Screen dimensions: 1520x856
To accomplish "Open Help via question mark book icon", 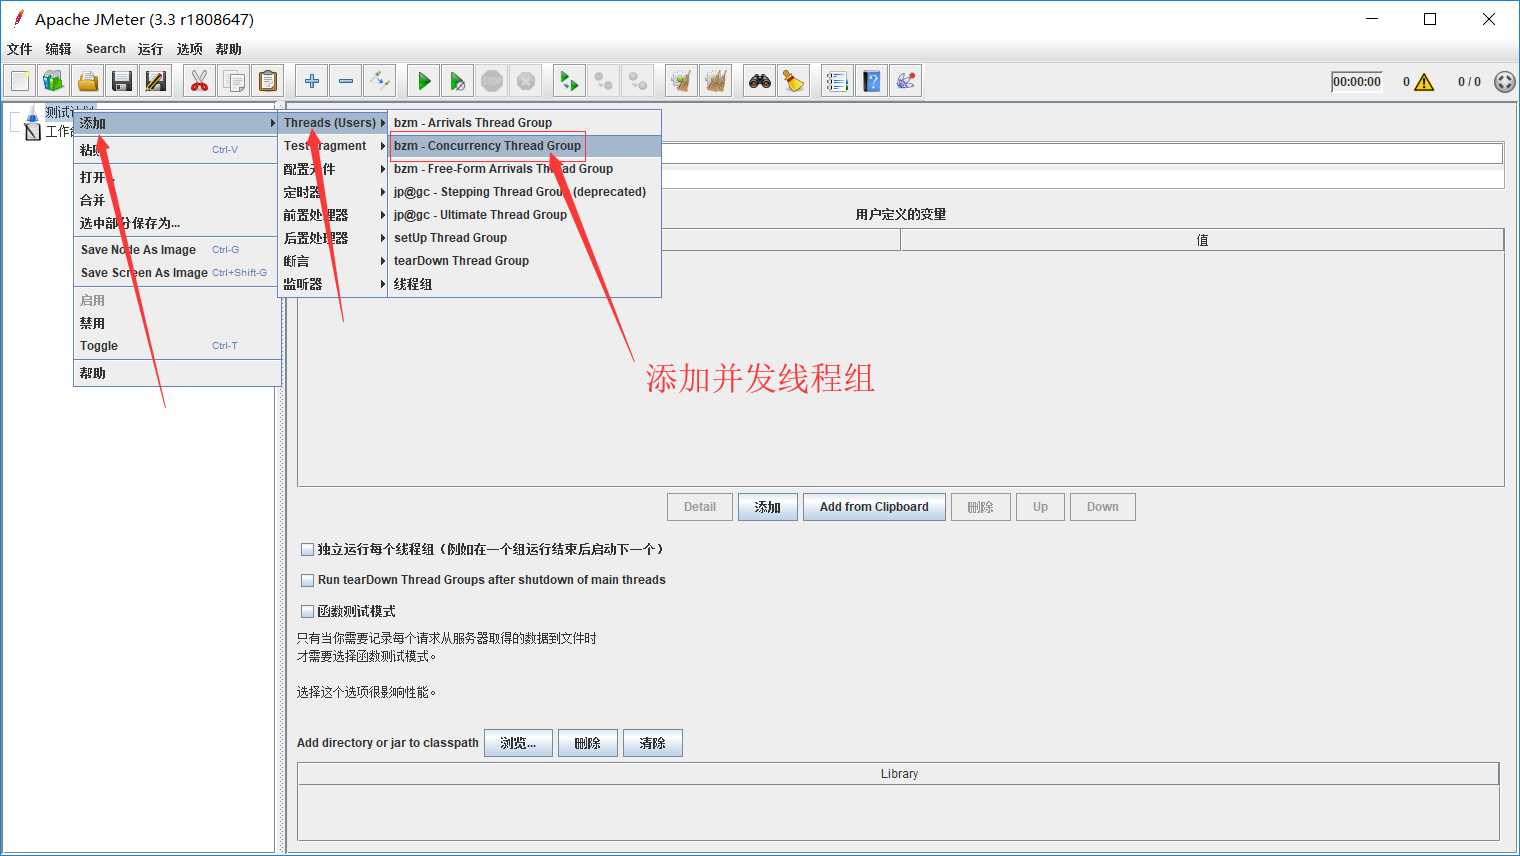I will [x=872, y=81].
